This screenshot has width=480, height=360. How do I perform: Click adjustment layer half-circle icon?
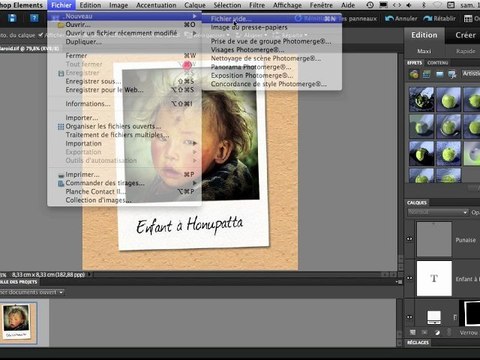coord(437,332)
